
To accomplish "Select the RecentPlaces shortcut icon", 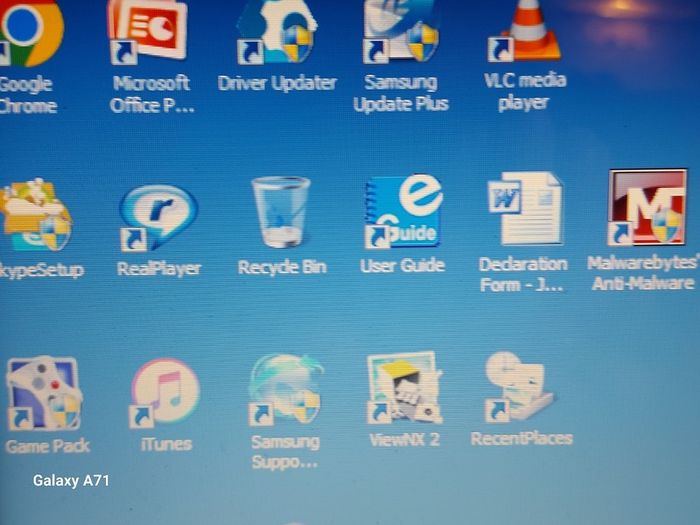I will click(x=519, y=387).
